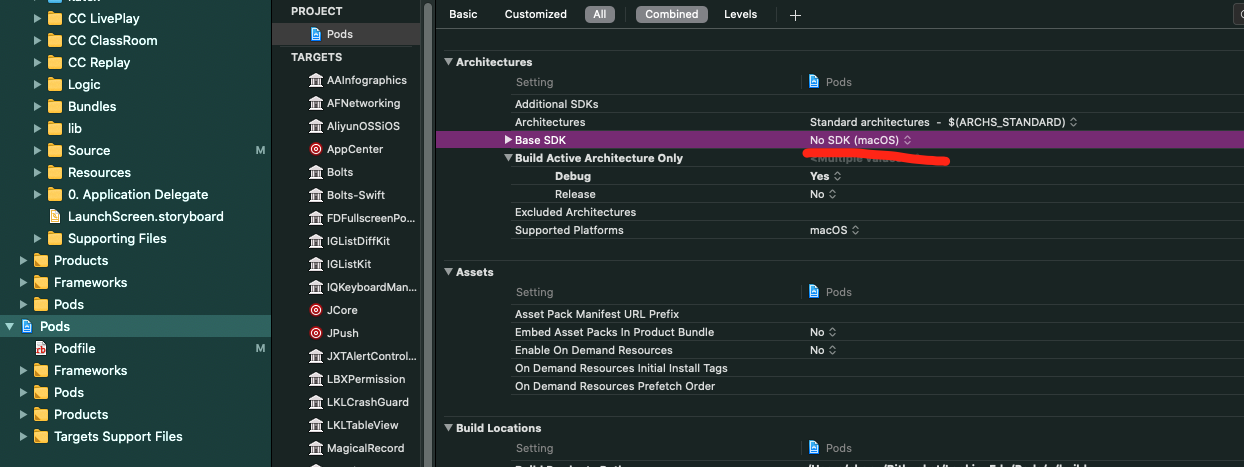Click the JCore target icon
This screenshot has height=467, width=1244.
316,310
